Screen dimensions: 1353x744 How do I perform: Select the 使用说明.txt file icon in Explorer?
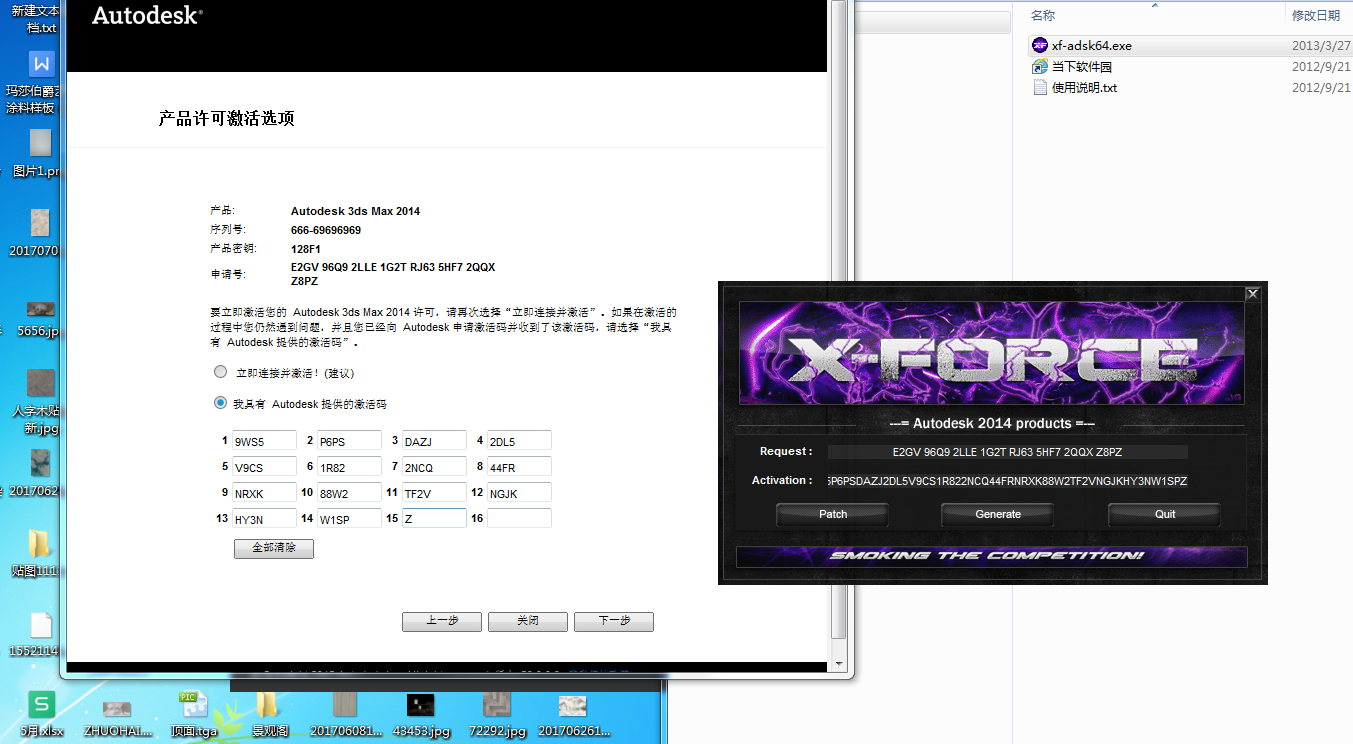[1040, 87]
